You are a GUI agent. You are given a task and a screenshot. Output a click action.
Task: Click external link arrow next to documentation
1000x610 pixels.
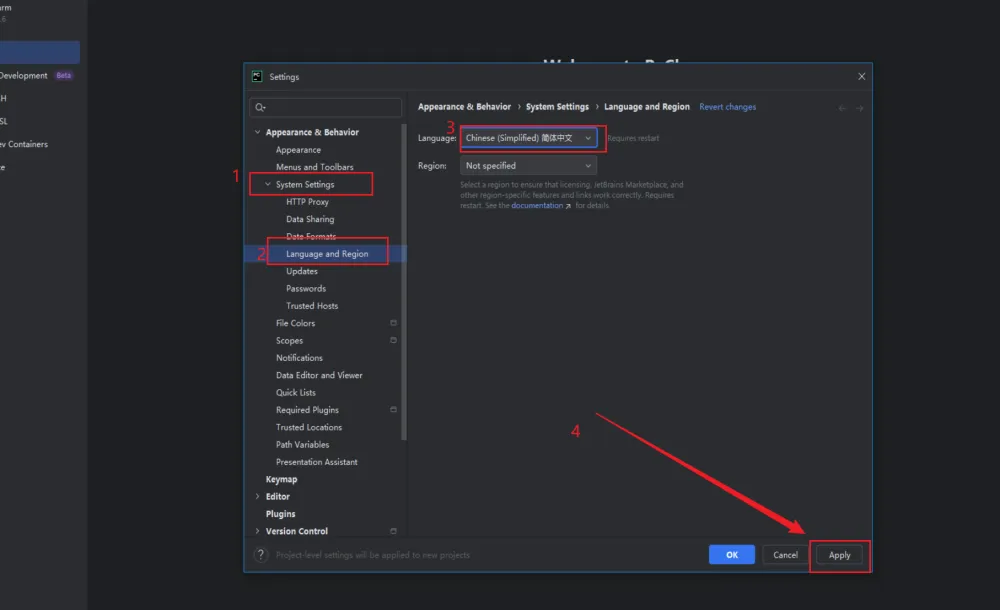click(x=568, y=206)
